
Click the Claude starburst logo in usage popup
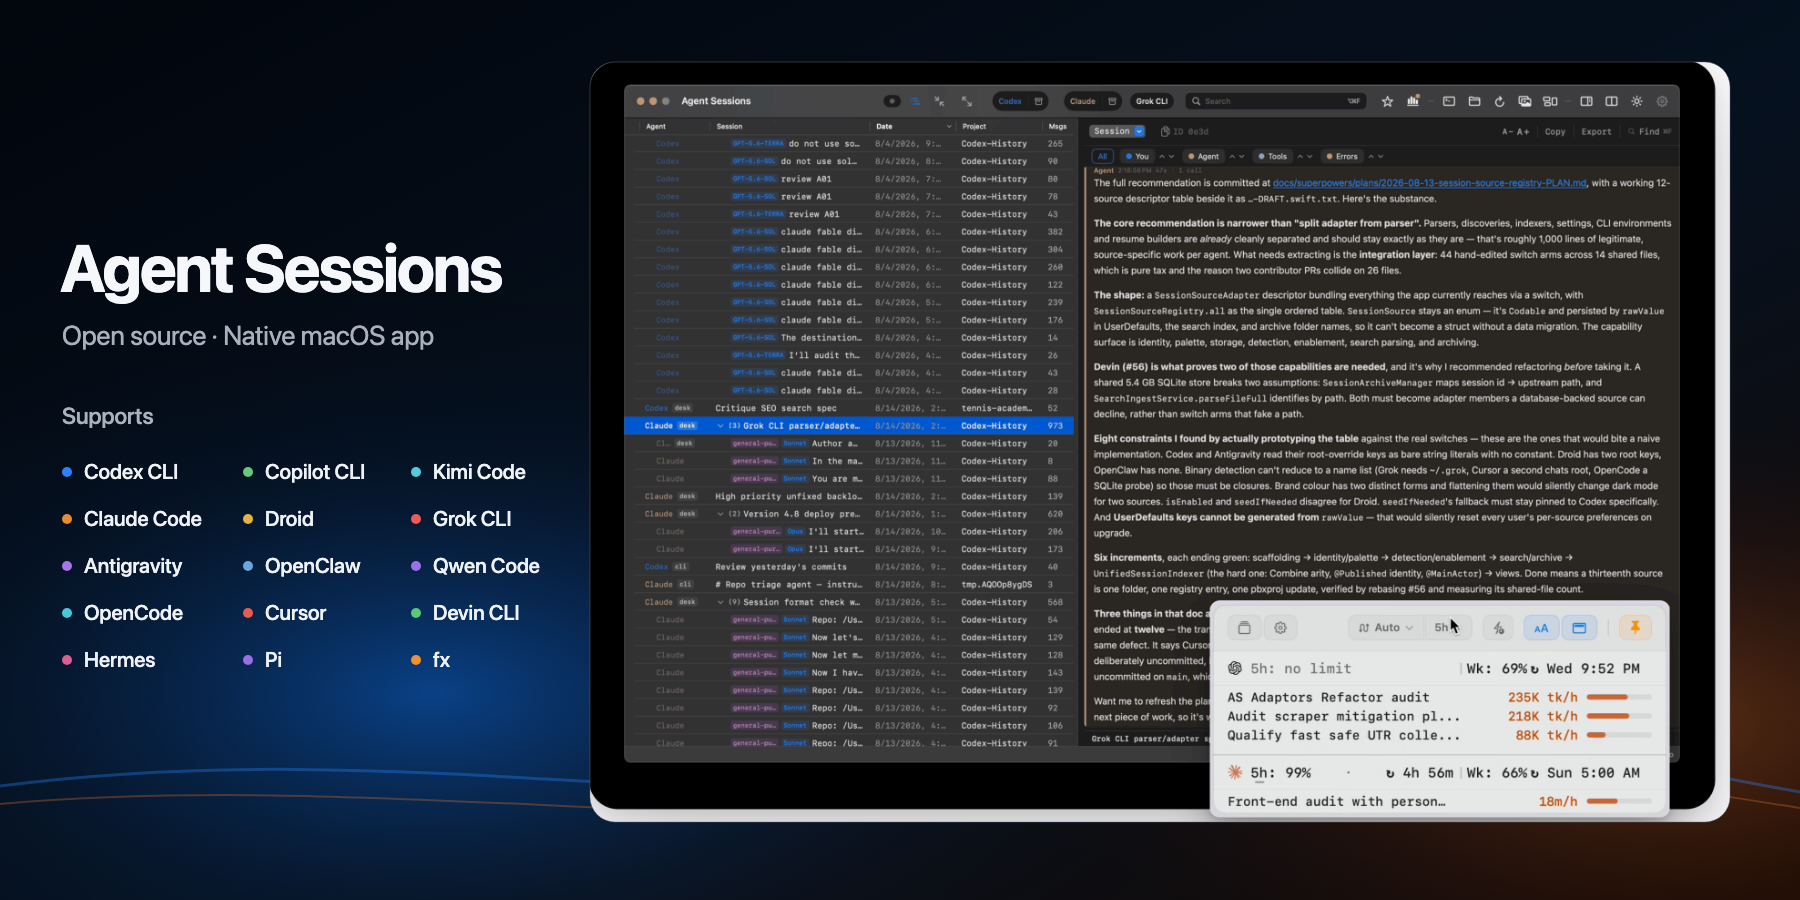[1235, 772]
